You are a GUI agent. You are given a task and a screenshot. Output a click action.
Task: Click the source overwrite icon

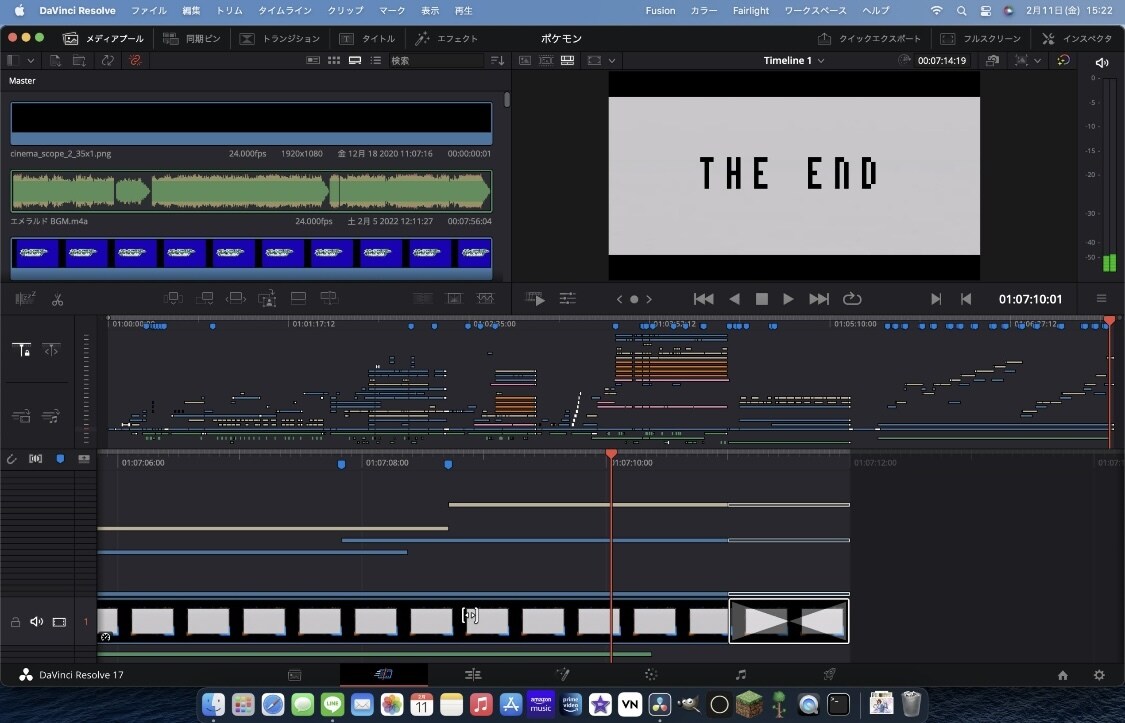[329, 298]
